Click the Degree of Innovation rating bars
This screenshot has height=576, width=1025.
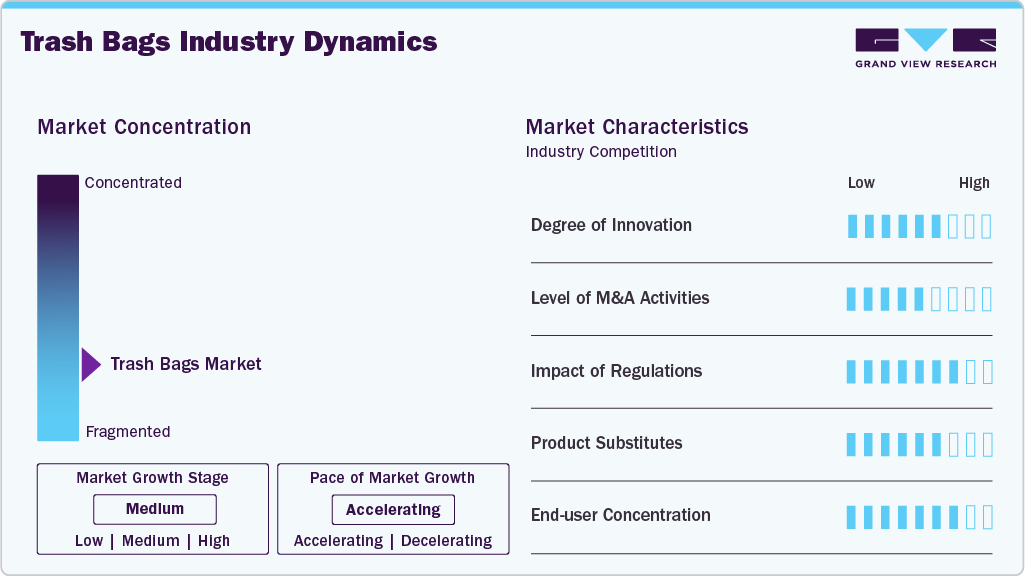click(919, 226)
